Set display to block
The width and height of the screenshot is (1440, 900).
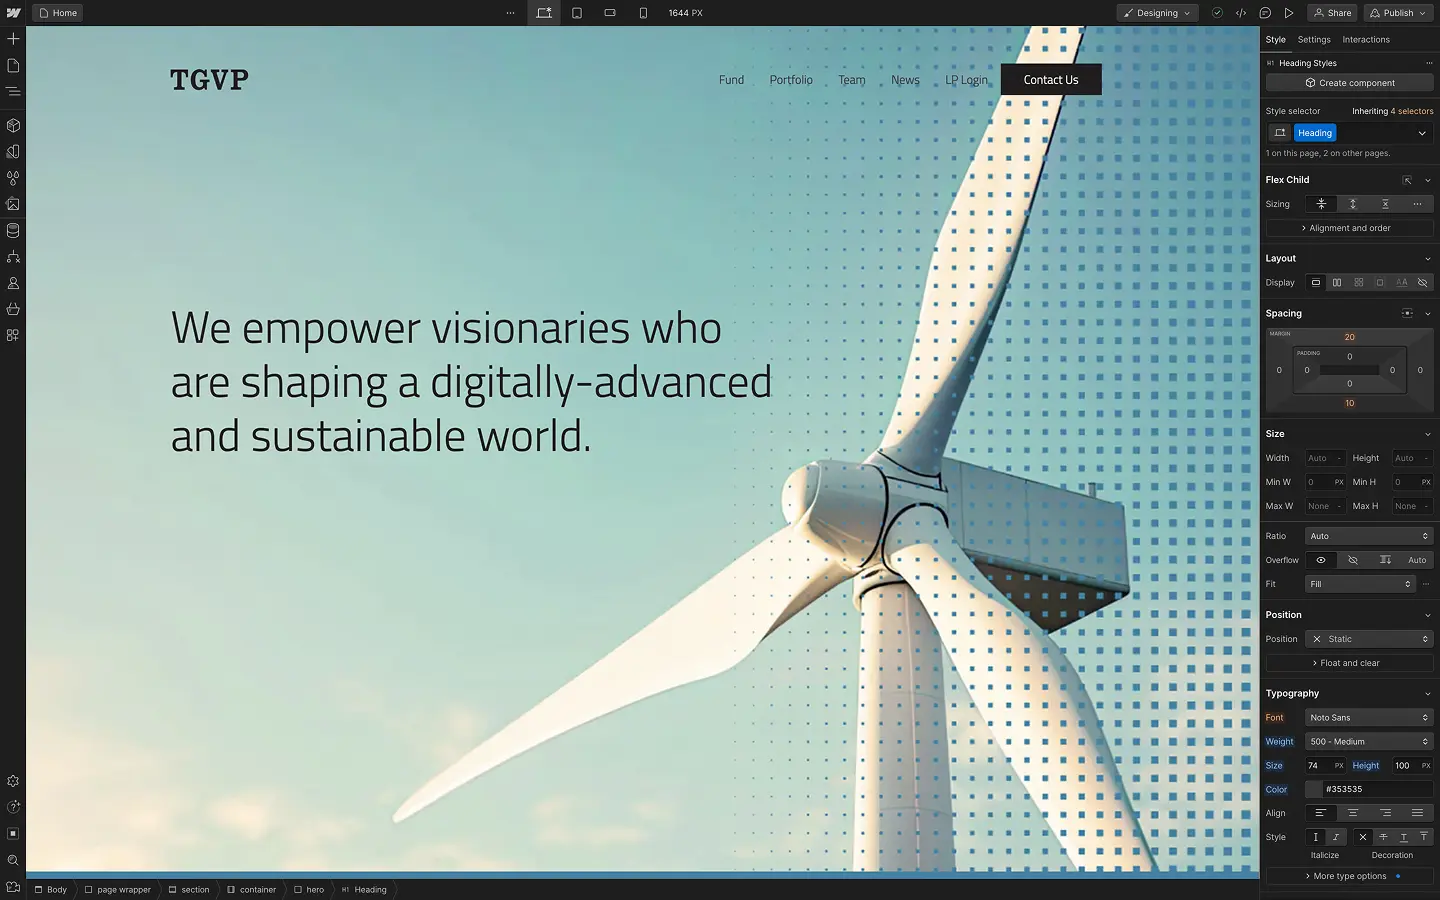point(1316,283)
